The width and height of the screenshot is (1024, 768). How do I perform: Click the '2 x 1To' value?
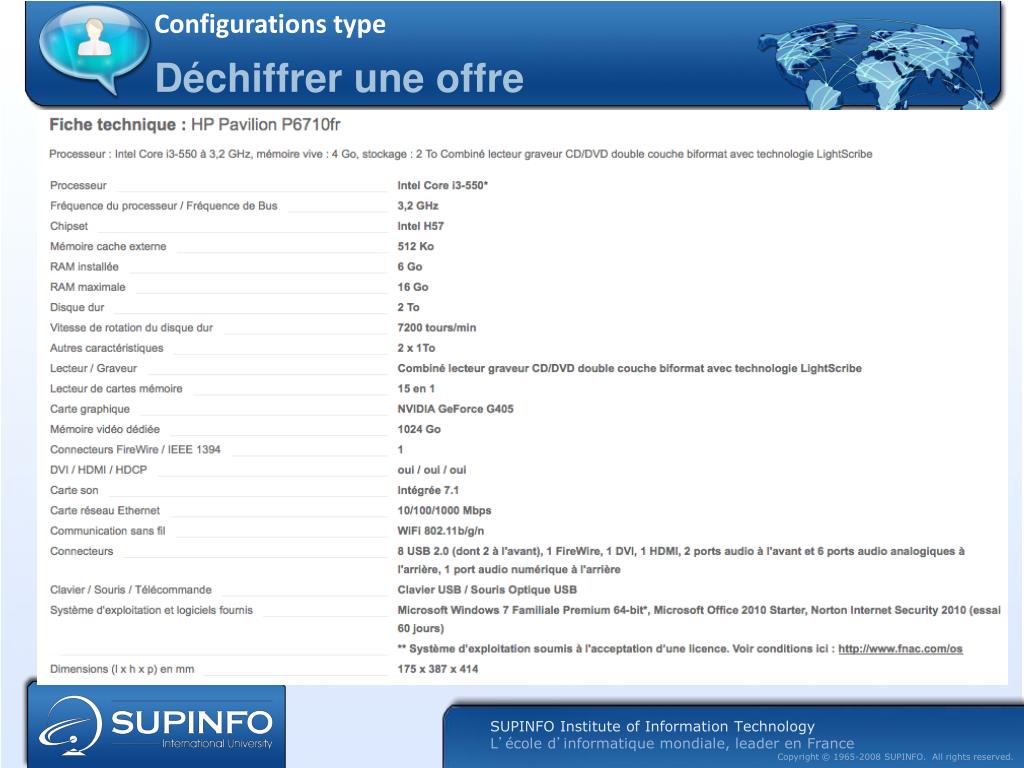(x=416, y=348)
